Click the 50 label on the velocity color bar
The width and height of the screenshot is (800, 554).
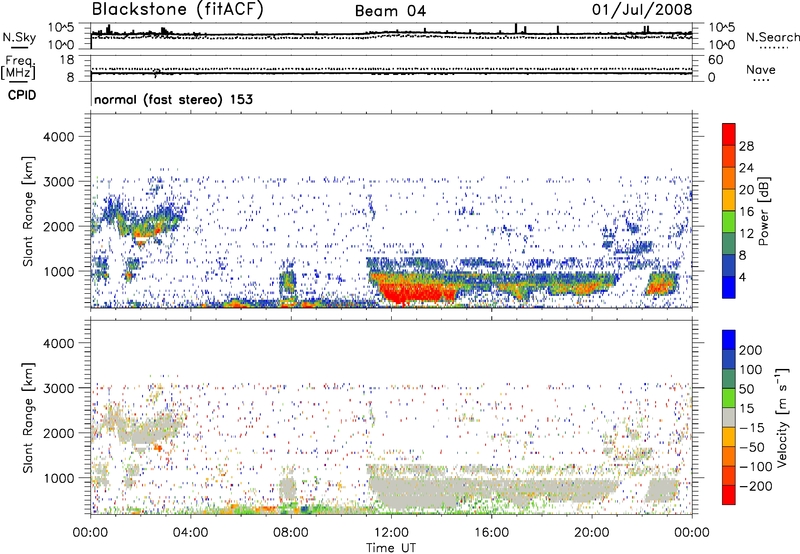tap(746, 389)
